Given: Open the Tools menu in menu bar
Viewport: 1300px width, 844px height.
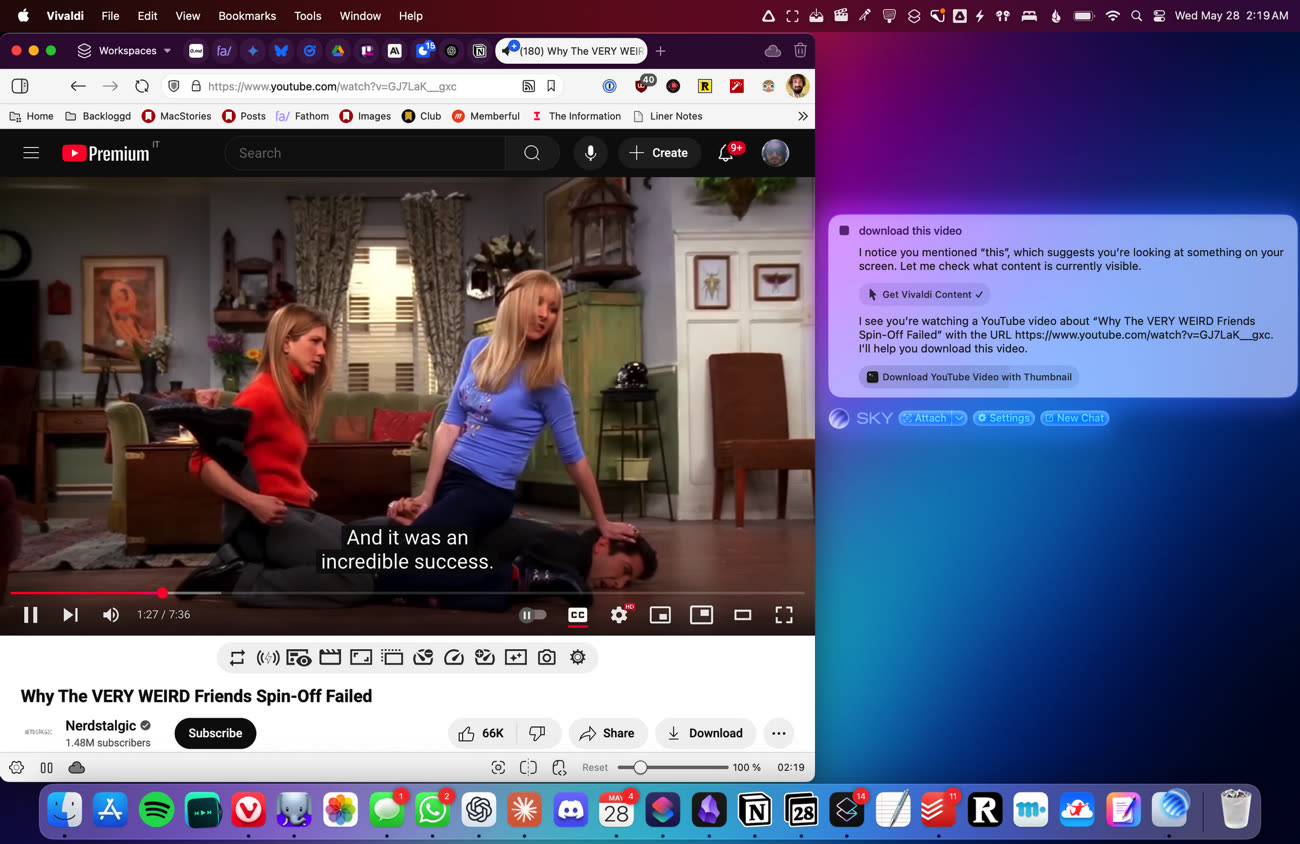Looking at the screenshot, I should 308,16.
